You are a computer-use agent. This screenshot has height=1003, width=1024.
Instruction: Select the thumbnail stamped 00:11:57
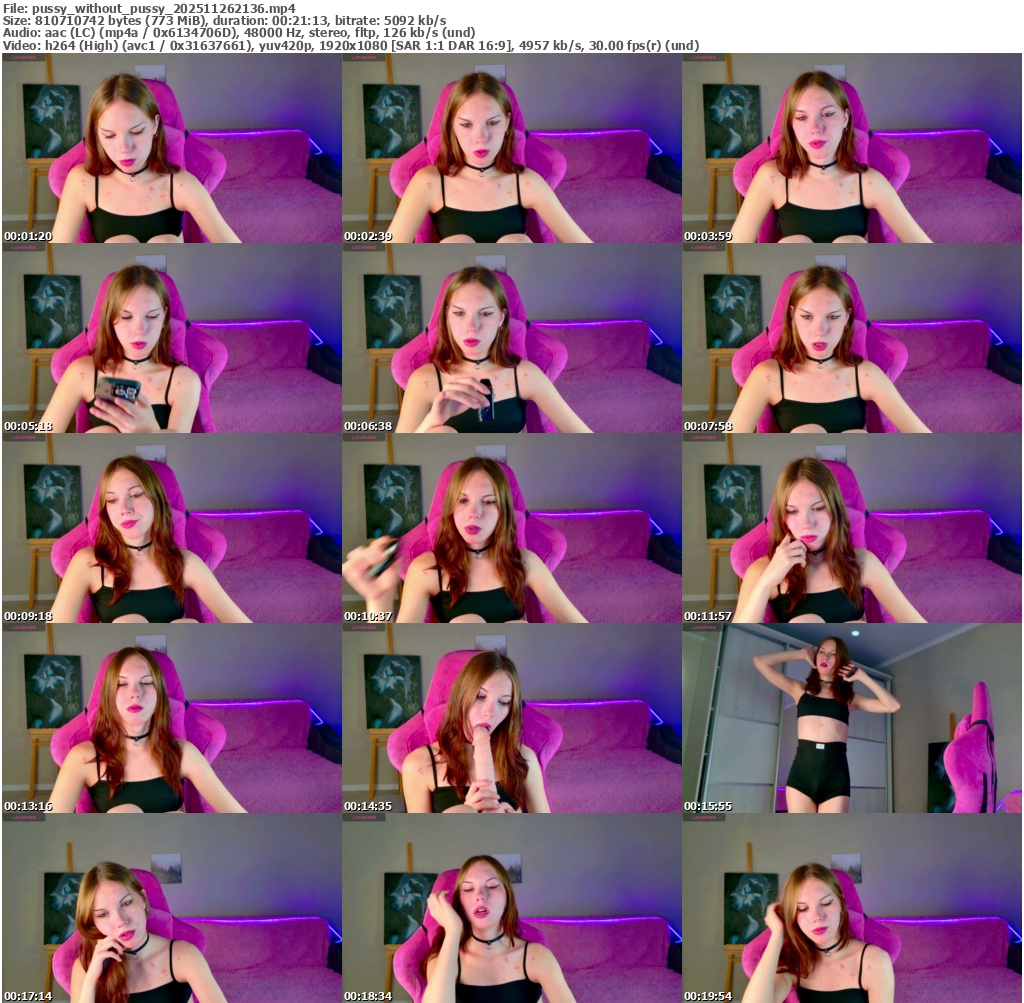(852, 528)
